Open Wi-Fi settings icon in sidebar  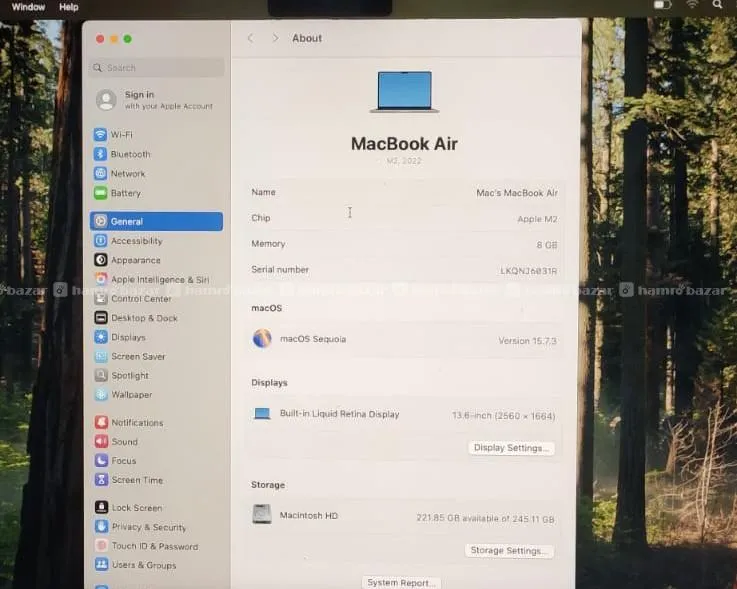(100, 134)
